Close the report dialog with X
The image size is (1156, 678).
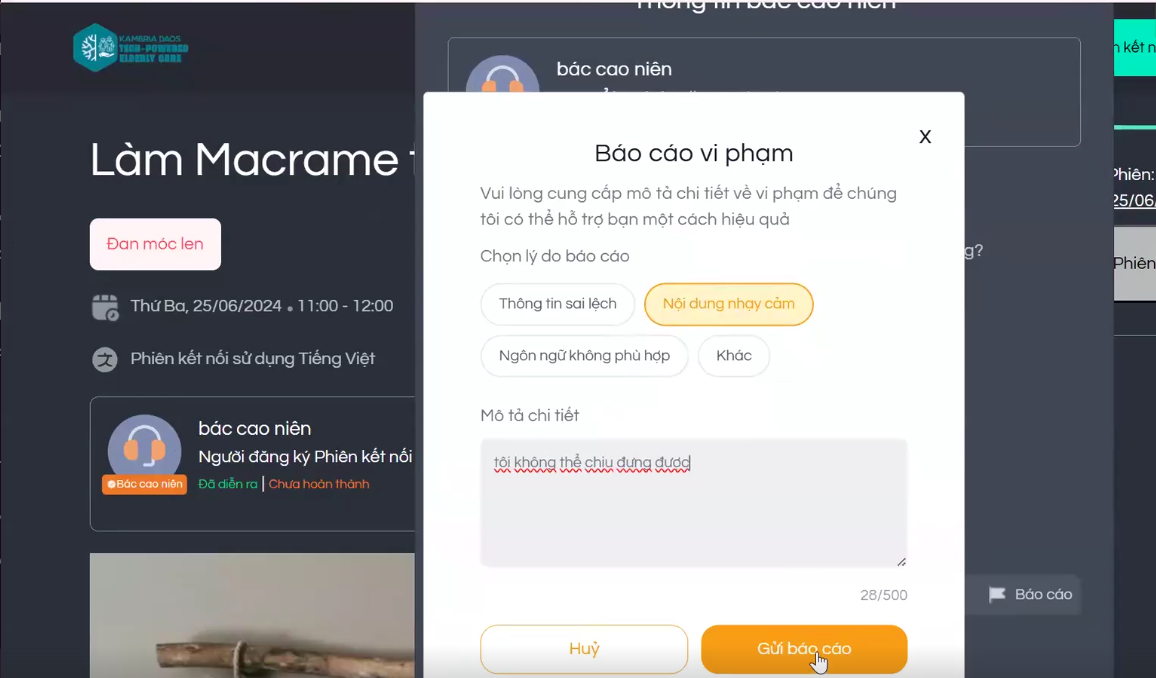[x=925, y=136]
